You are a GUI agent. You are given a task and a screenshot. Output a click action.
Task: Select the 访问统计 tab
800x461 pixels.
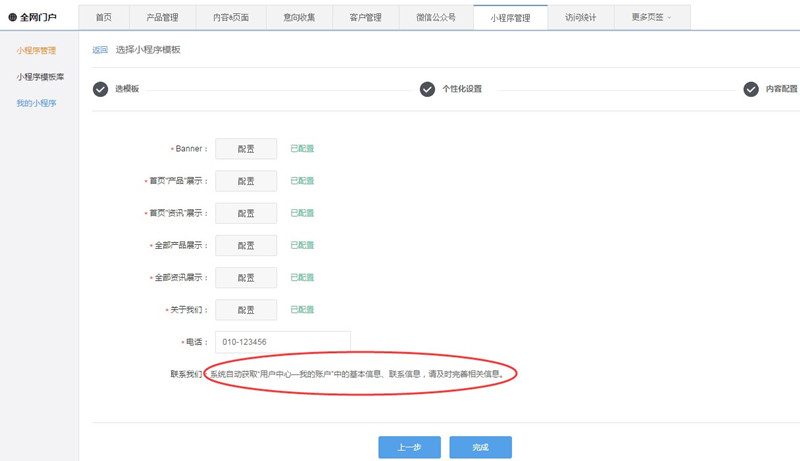(x=579, y=17)
